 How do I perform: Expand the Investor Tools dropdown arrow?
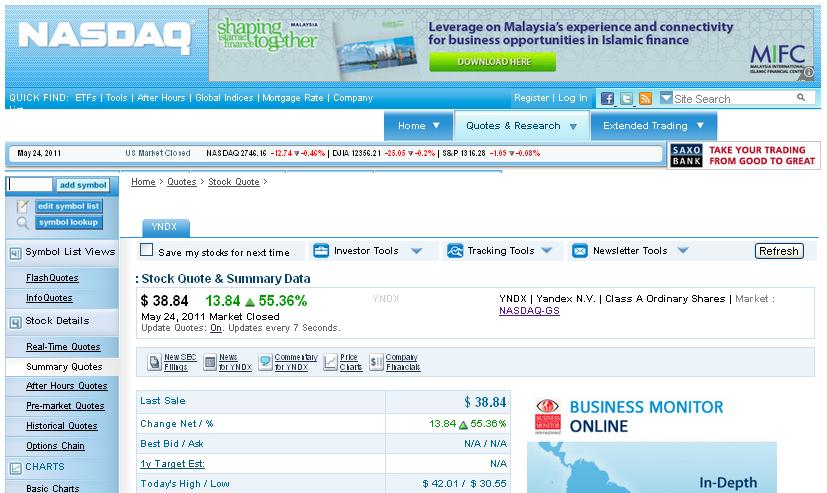click(x=417, y=250)
